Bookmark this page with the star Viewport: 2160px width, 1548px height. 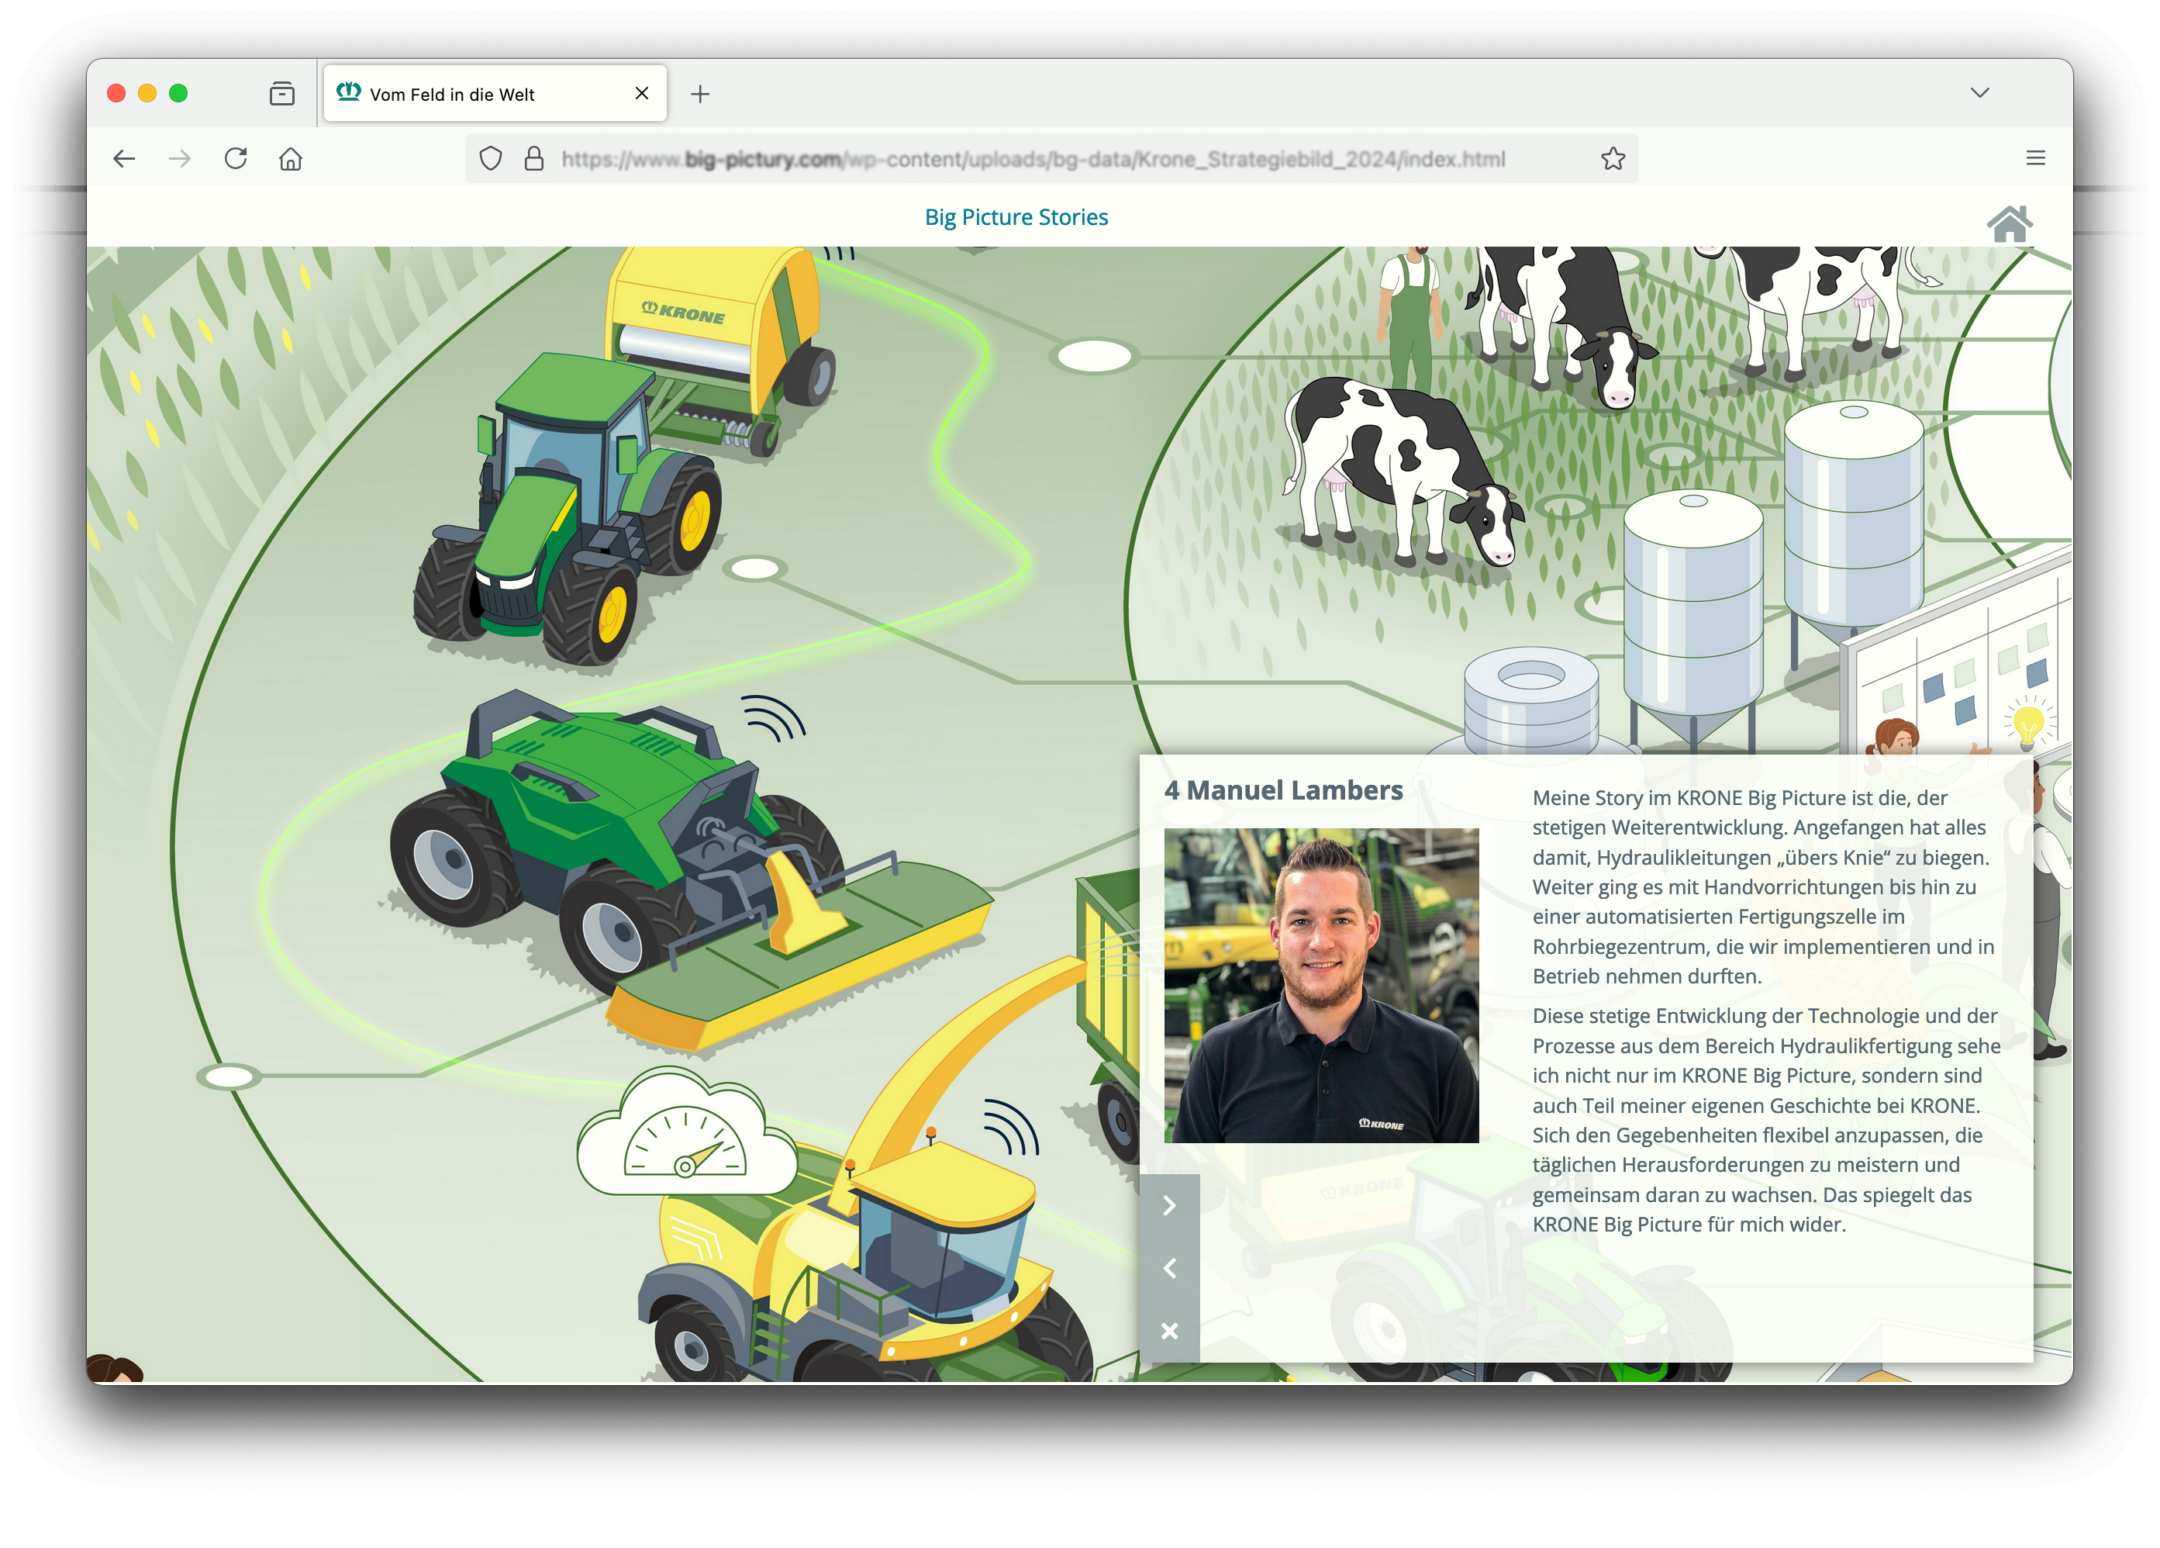coord(1612,159)
